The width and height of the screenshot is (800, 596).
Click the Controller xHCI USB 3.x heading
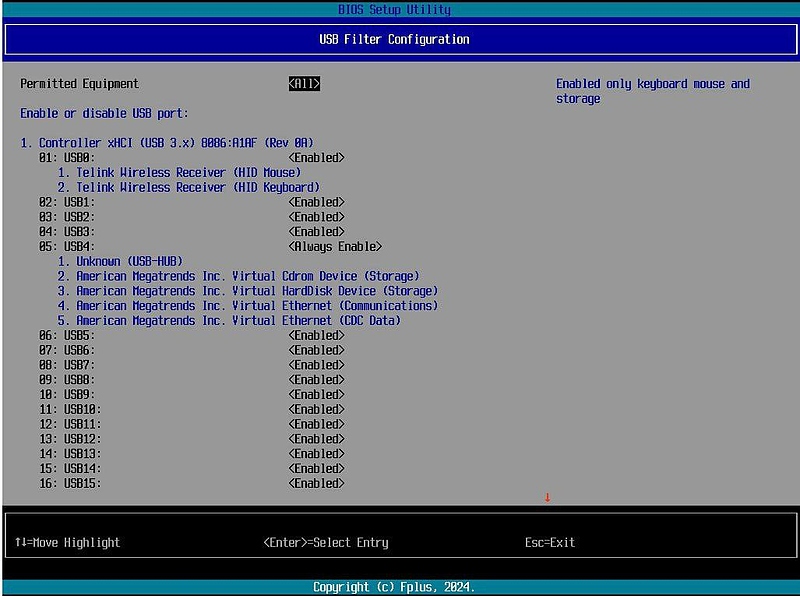(167, 143)
